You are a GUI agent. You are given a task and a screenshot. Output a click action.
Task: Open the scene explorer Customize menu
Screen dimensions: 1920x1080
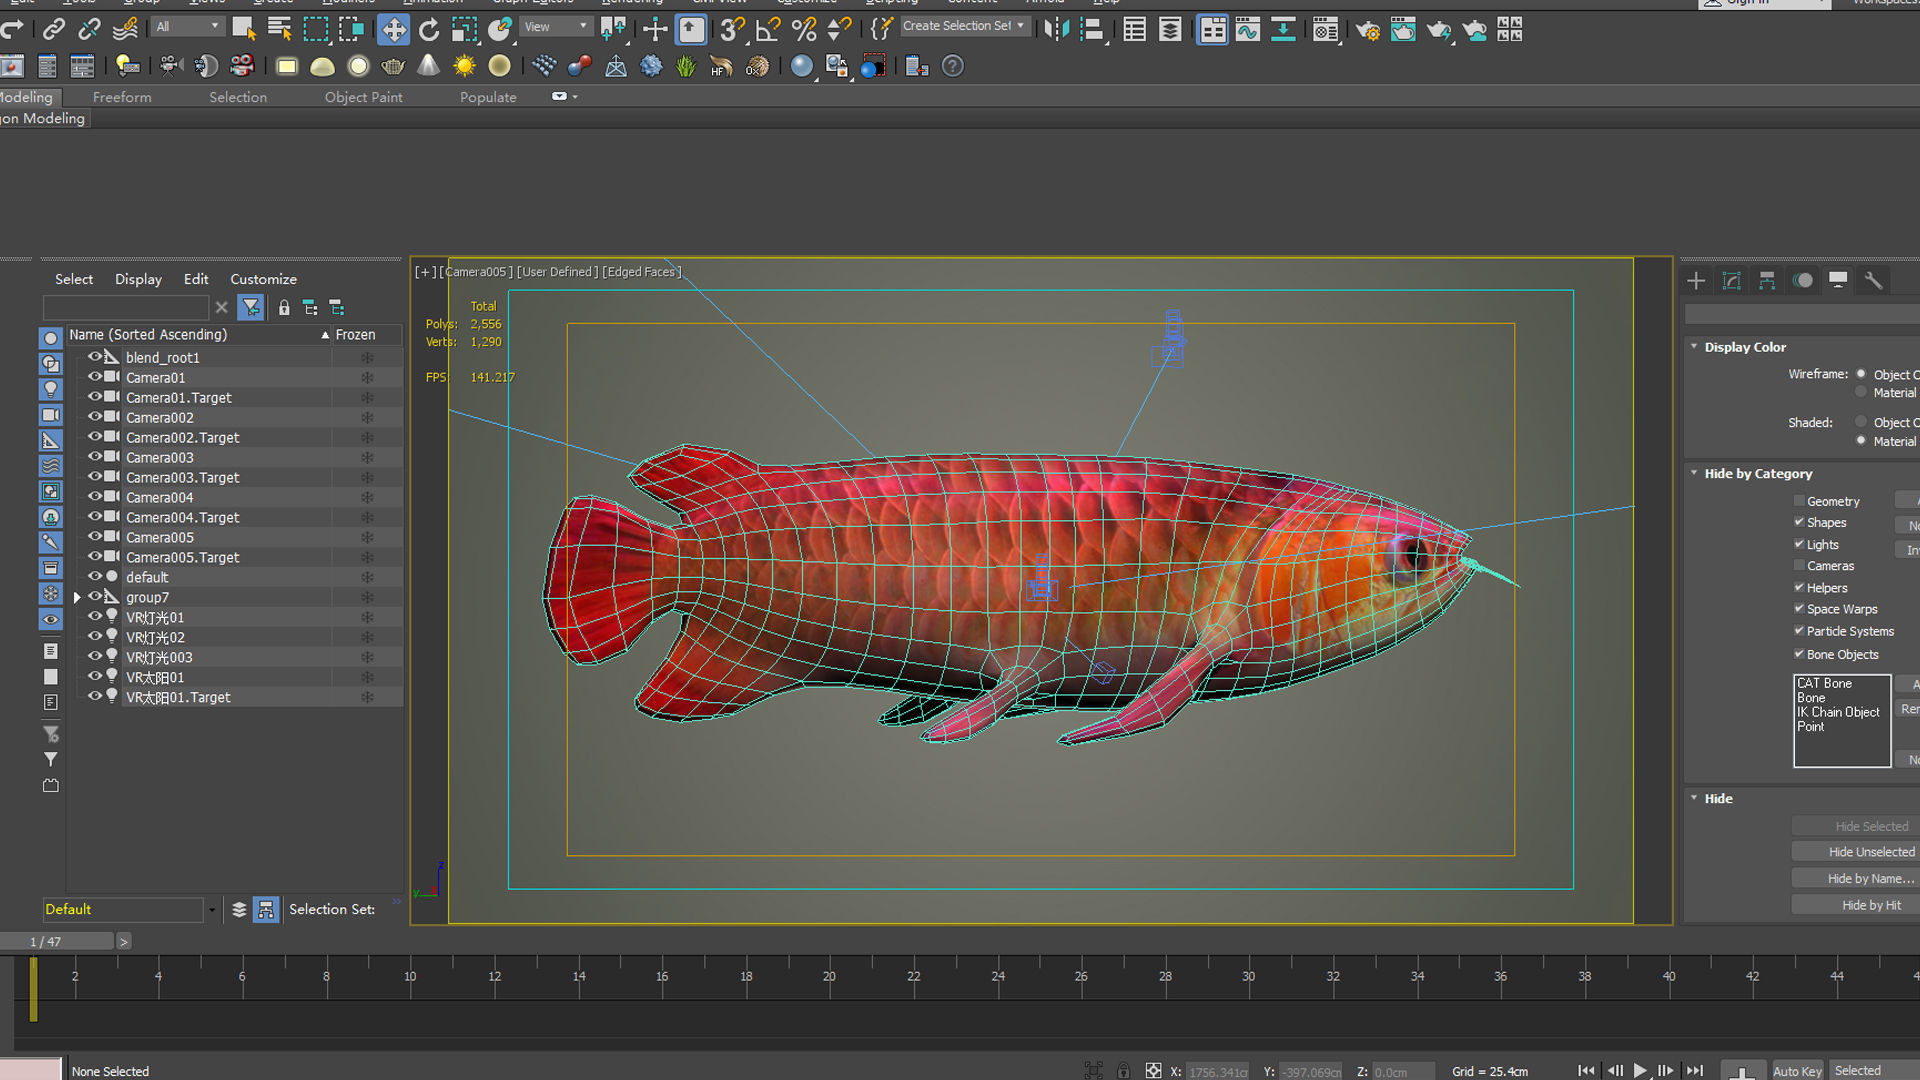(x=263, y=279)
